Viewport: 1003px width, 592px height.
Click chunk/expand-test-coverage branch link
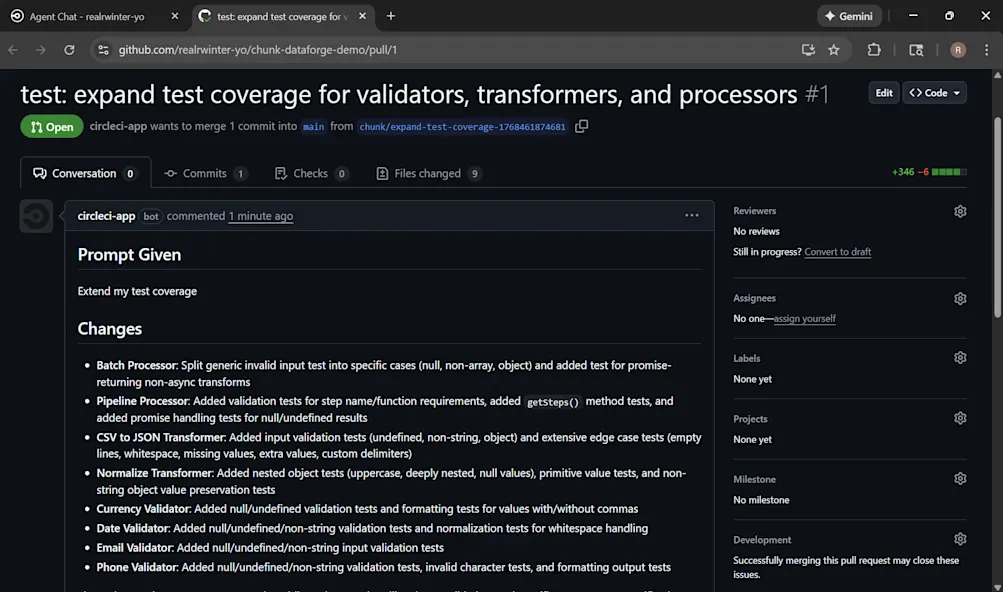pos(462,127)
